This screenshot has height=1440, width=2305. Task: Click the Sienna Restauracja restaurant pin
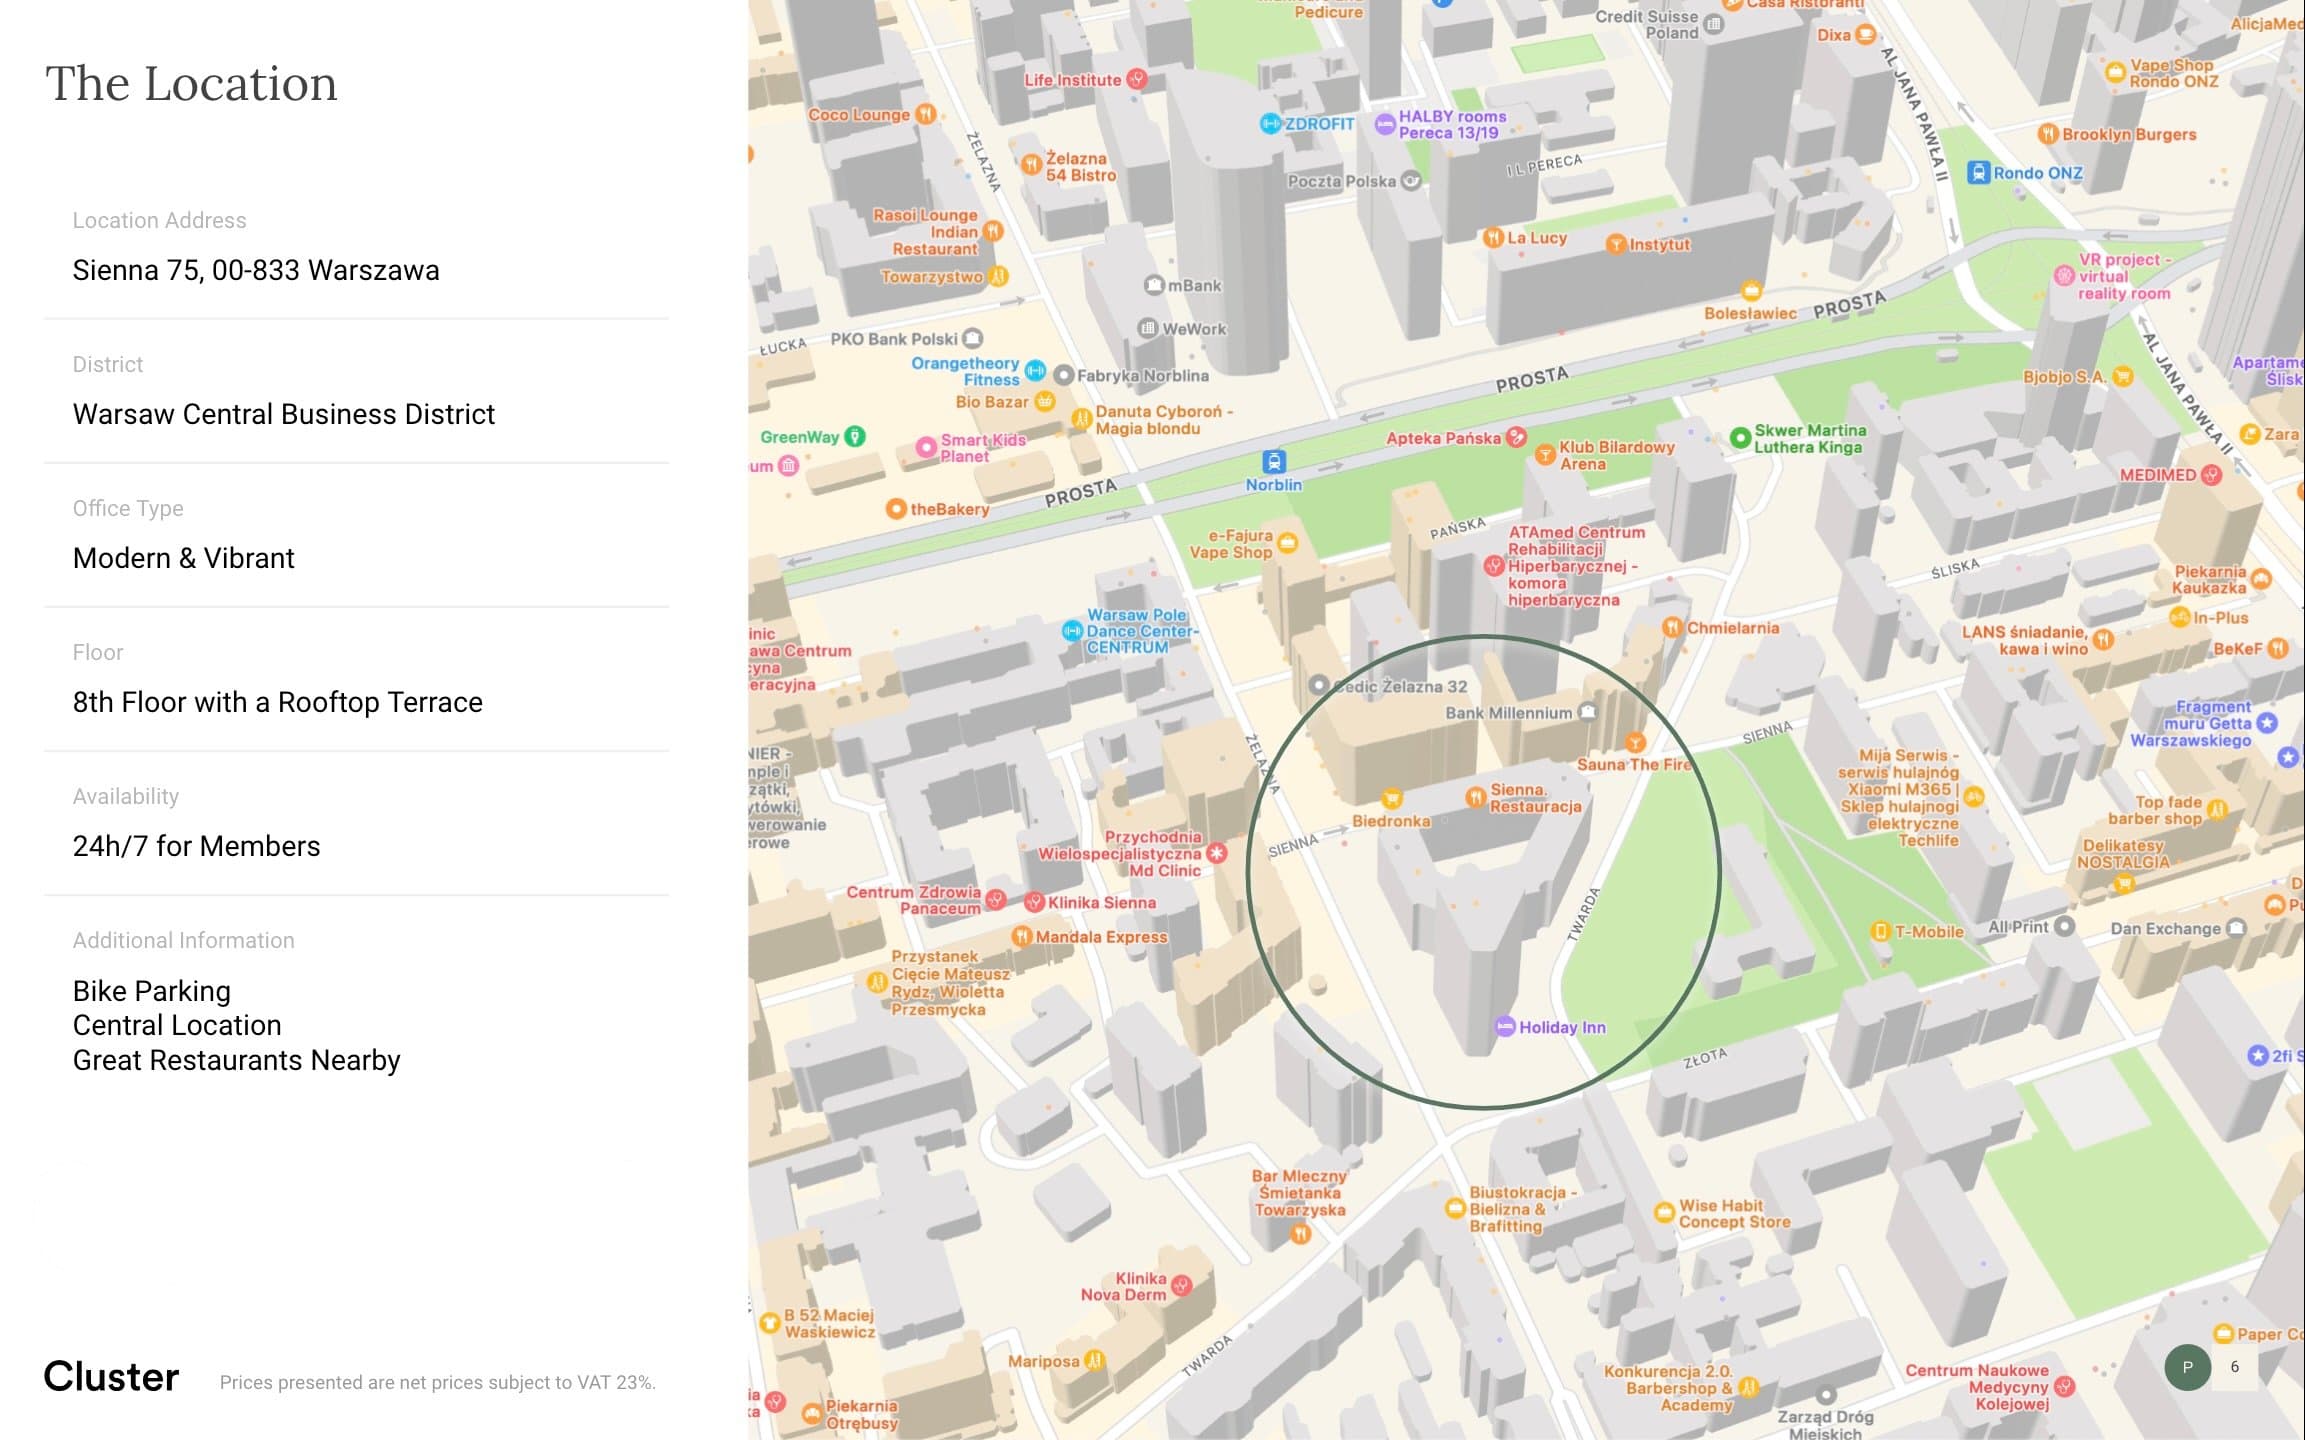click(1475, 797)
